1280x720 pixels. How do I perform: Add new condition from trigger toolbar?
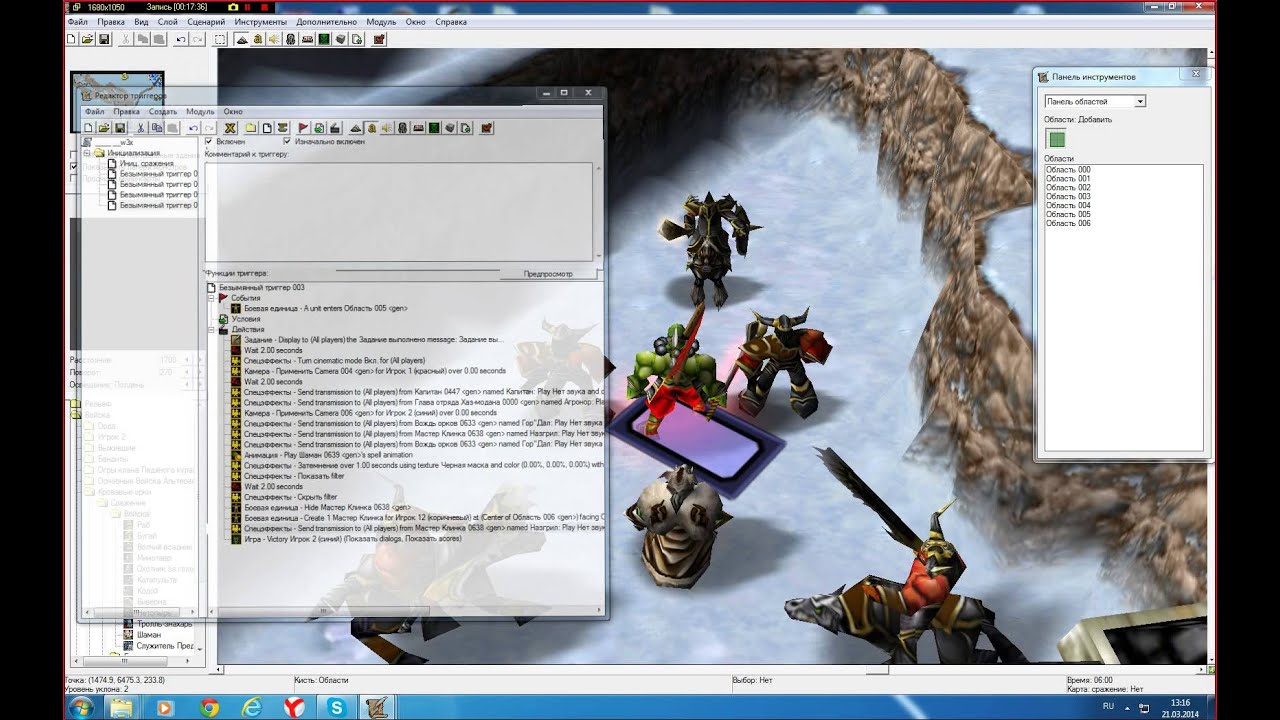(319, 128)
